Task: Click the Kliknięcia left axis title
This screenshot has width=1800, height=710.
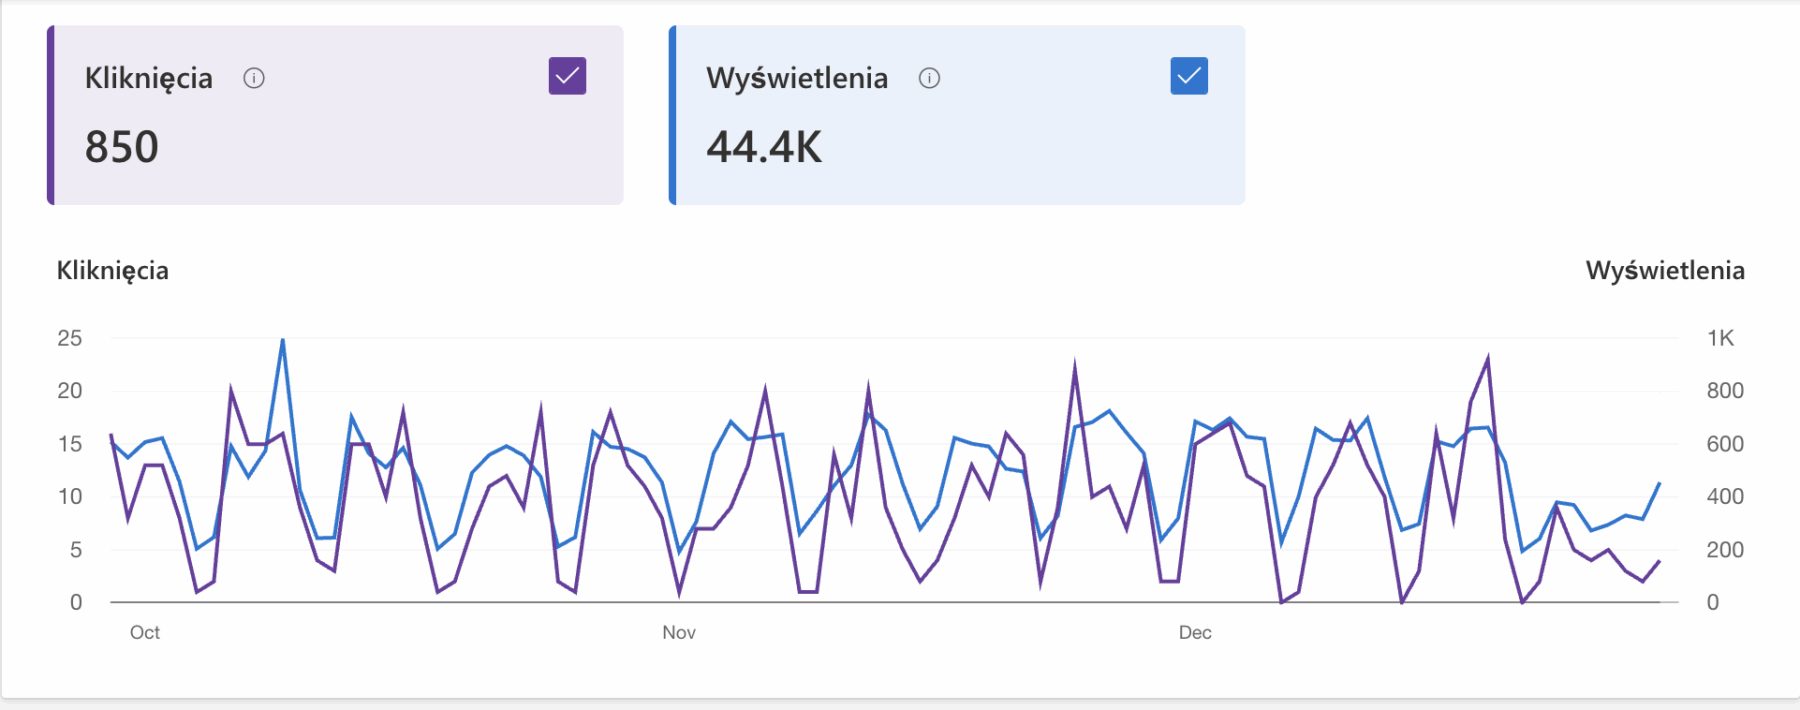Action: 112,270
